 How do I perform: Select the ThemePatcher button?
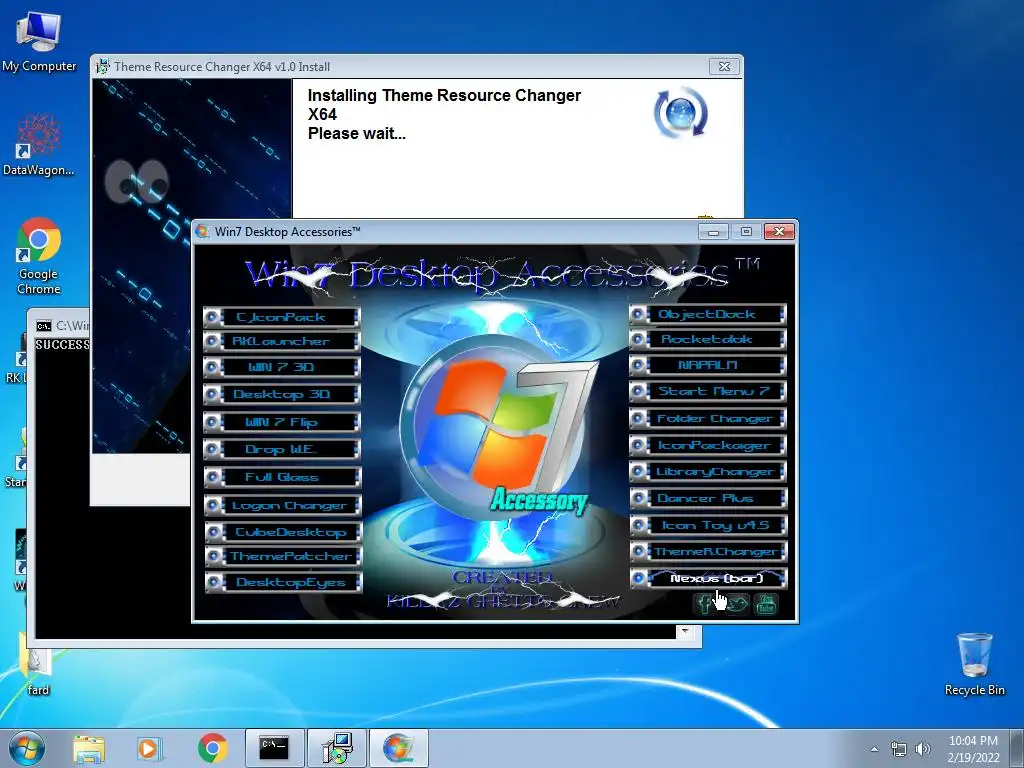282,556
